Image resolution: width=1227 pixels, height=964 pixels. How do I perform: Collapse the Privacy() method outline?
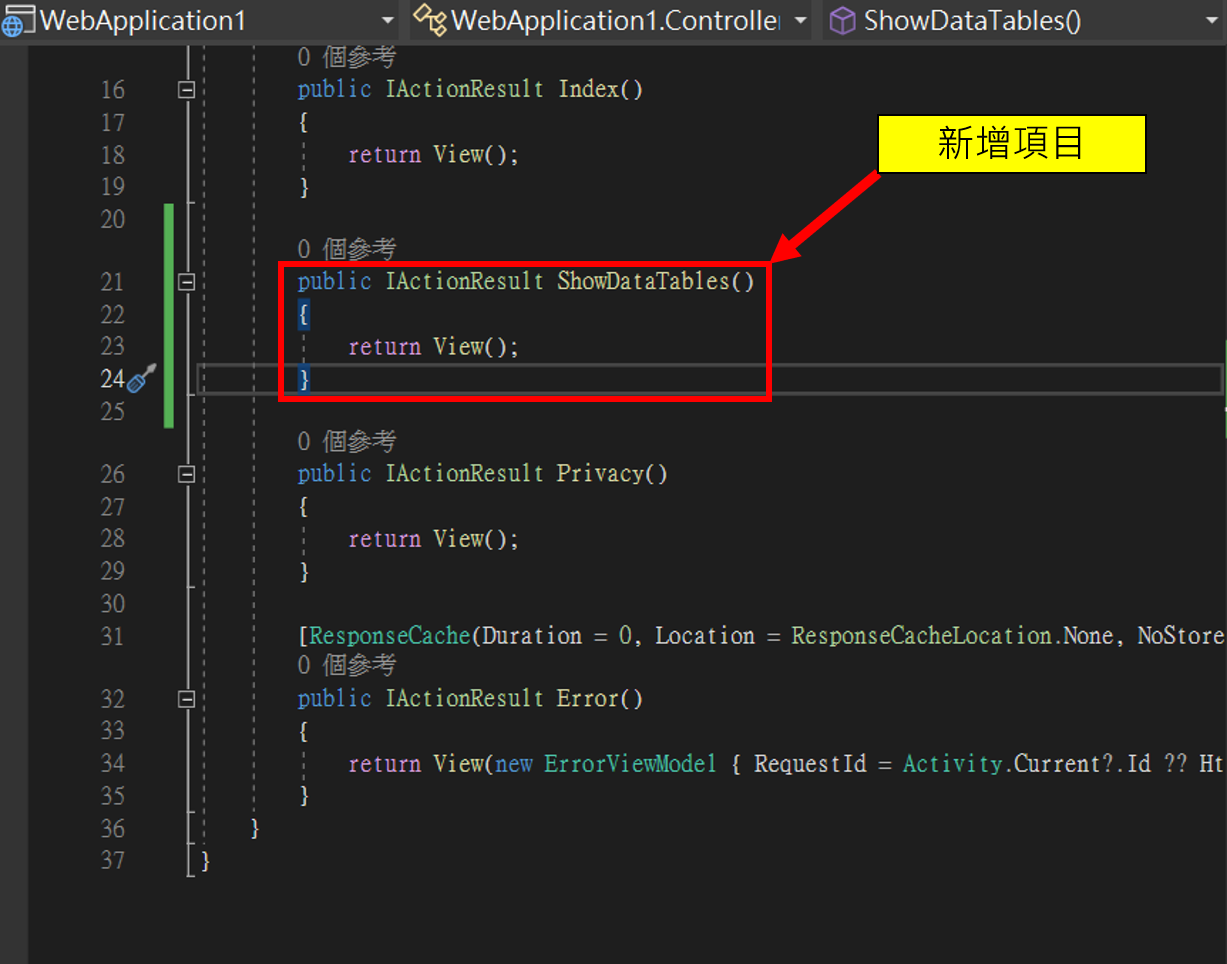tap(186, 474)
